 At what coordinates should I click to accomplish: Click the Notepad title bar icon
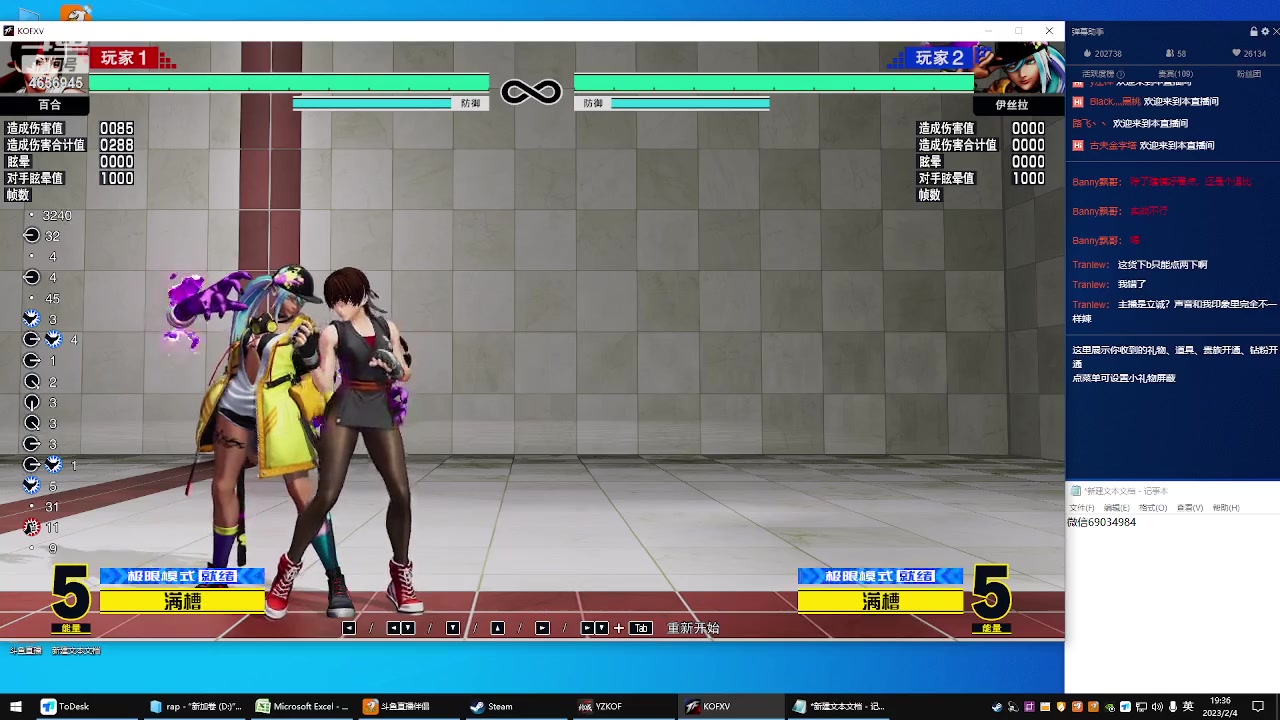point(1076,491)
